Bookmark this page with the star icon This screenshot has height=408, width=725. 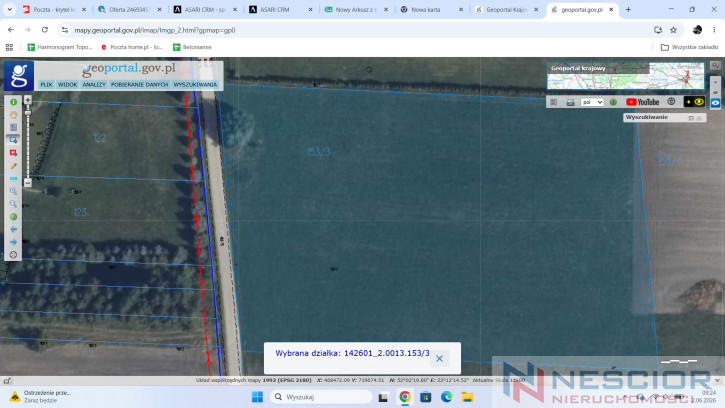(674, 30)
